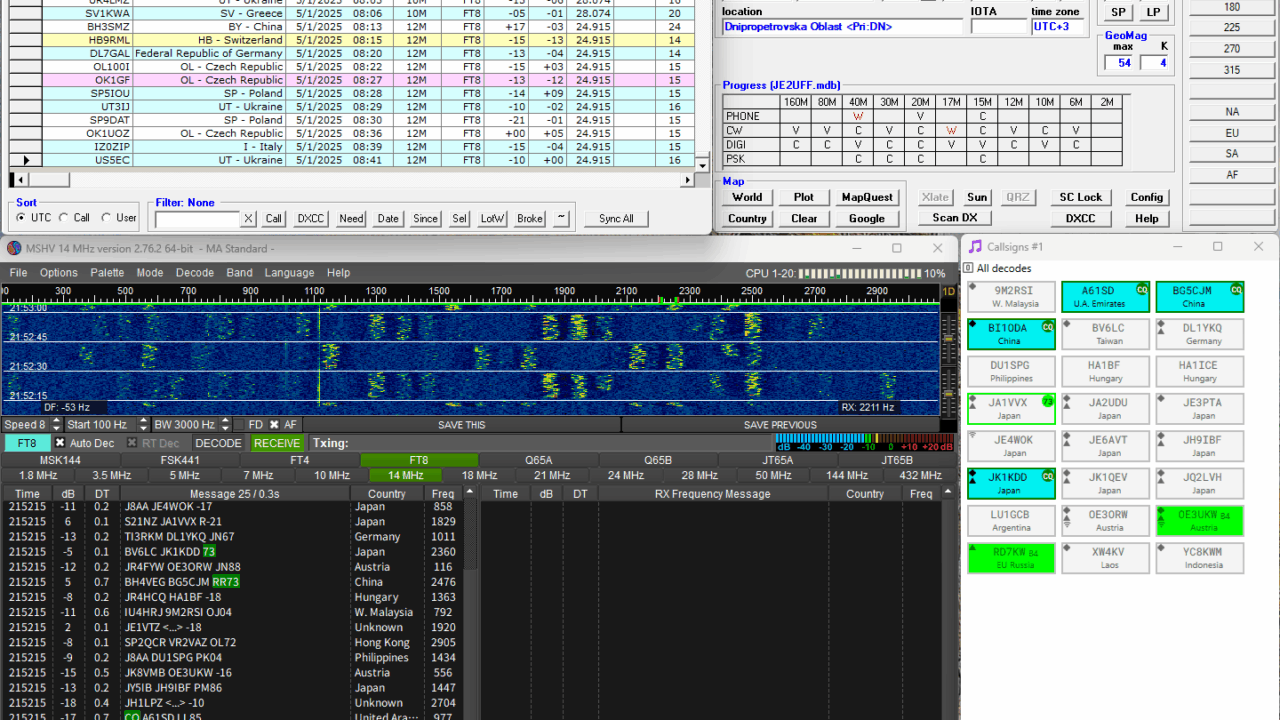Click the DECODE button
This screenshot has width=1280, height=720.
(x=218, y=443)
